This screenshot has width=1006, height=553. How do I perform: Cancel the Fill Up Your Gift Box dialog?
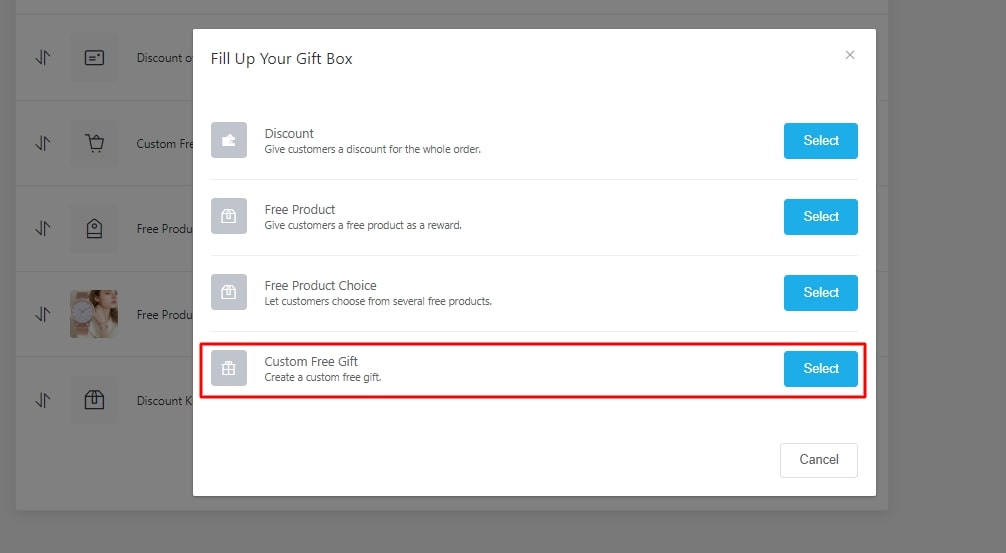point(818,460)
